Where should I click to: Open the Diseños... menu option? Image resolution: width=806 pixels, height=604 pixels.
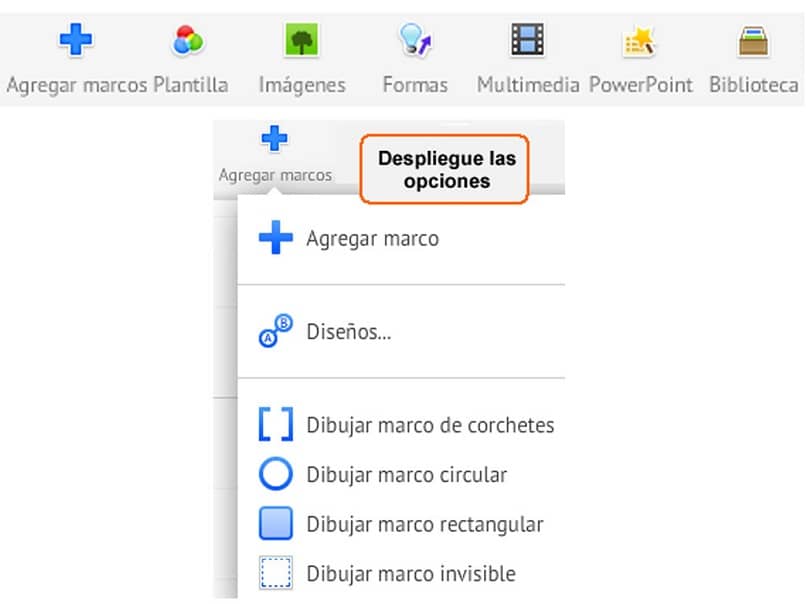tap(348, 332)
